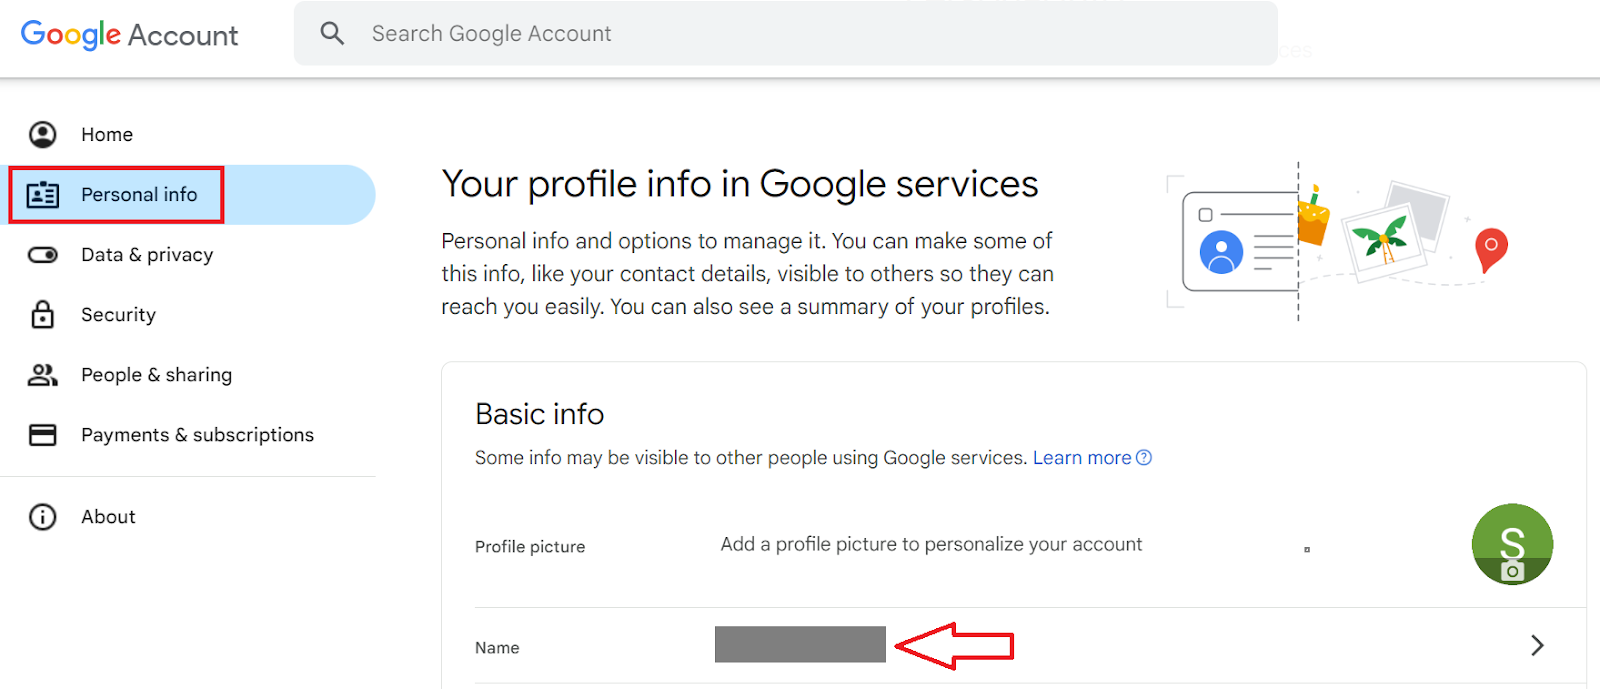This screenshot has height=689, width=1600.
Task: Click the Personal info ID card icon
Action: (43, 195)
